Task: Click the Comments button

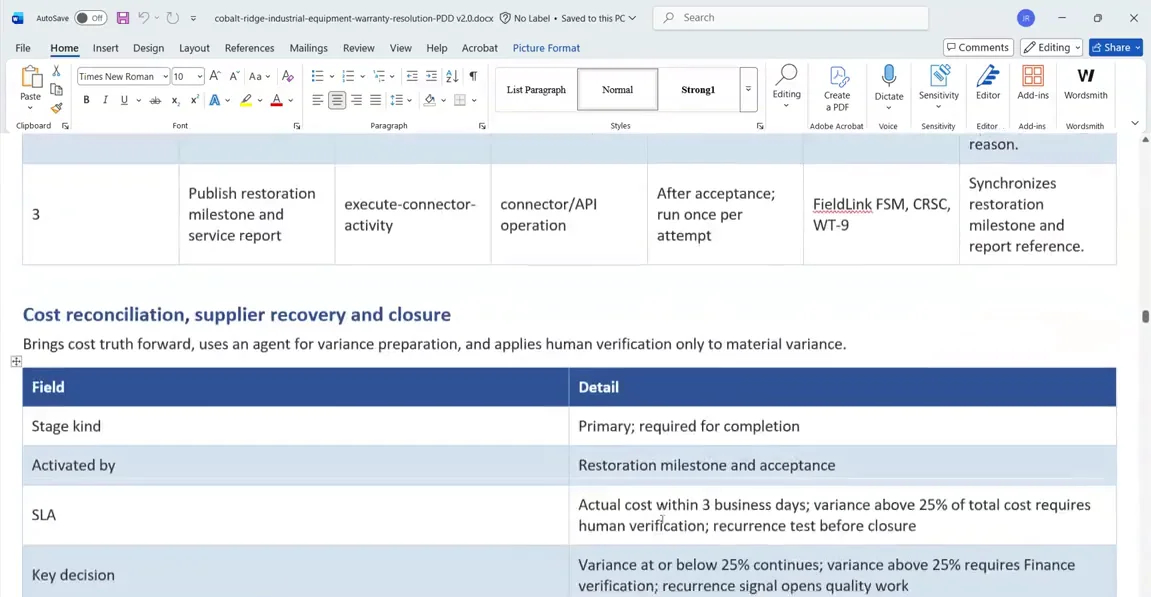Action: tap(978, 48)
